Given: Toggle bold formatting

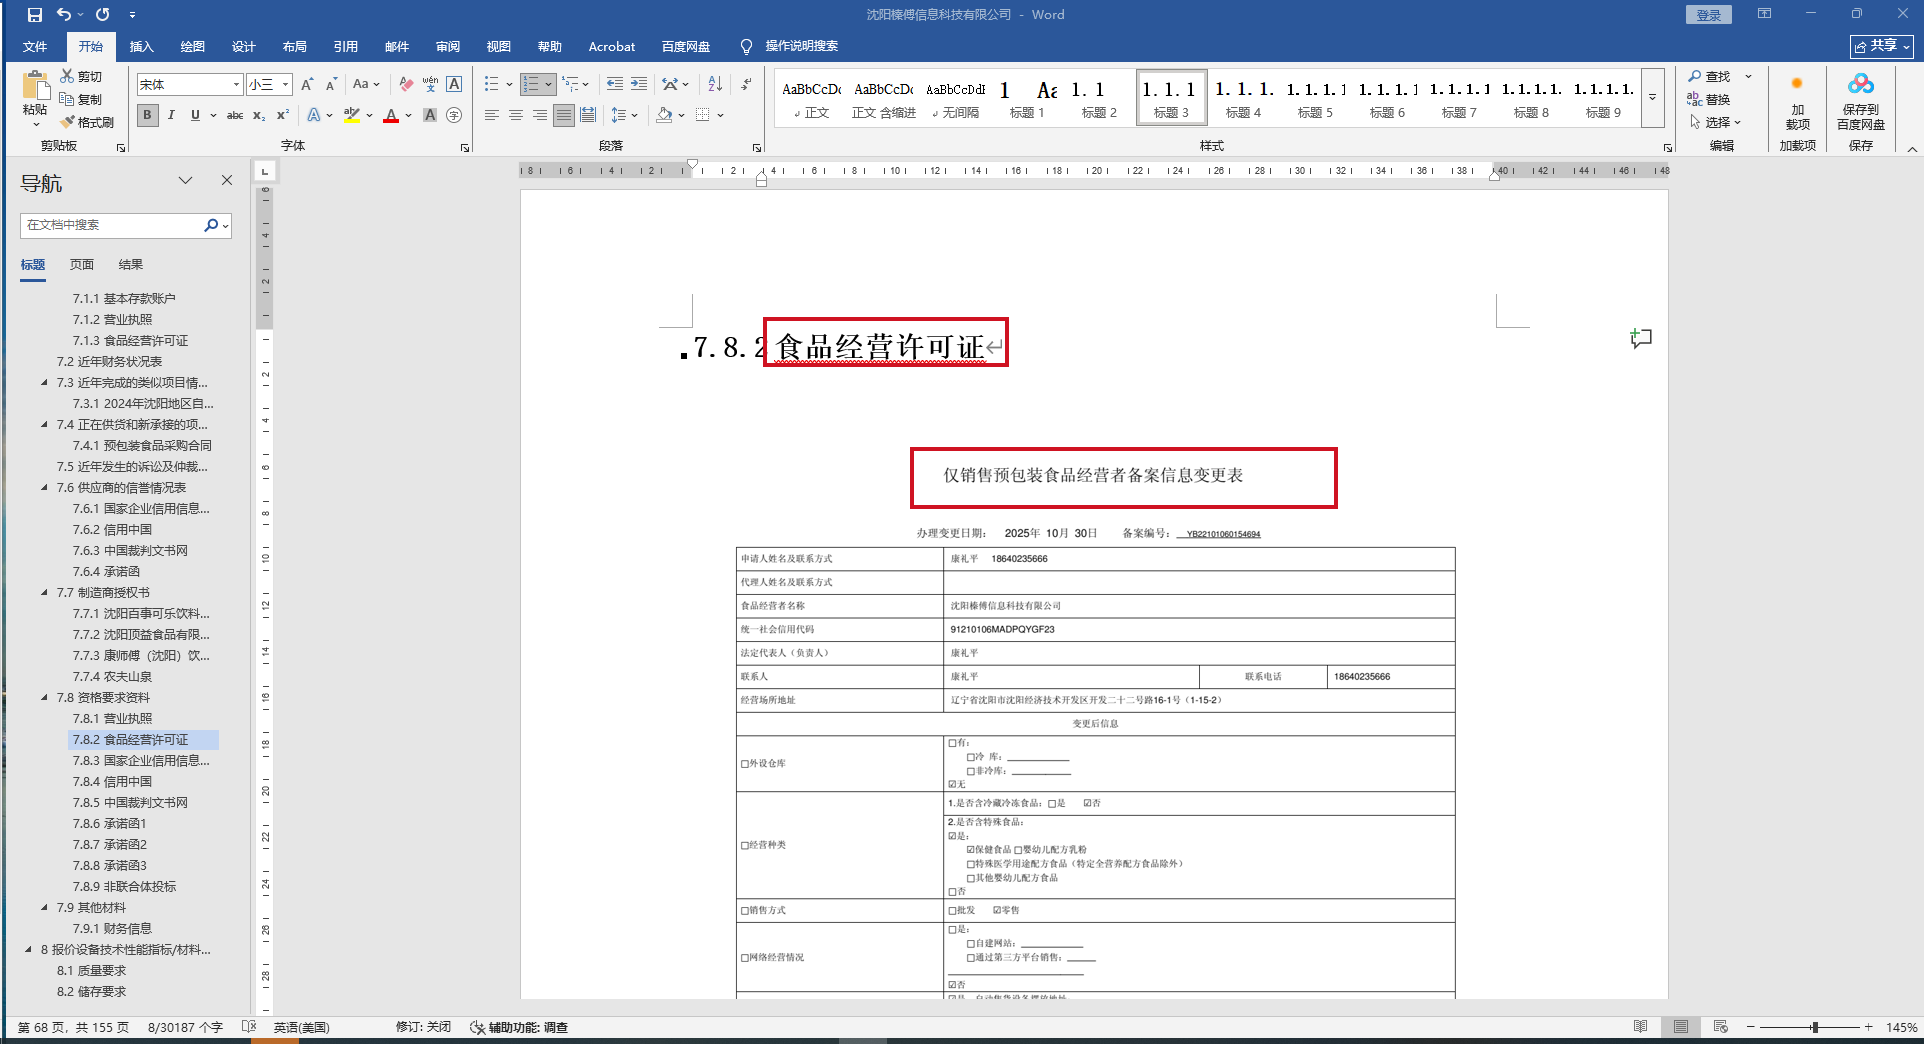Looking at the screenshot, I should (x=147, y=115).
